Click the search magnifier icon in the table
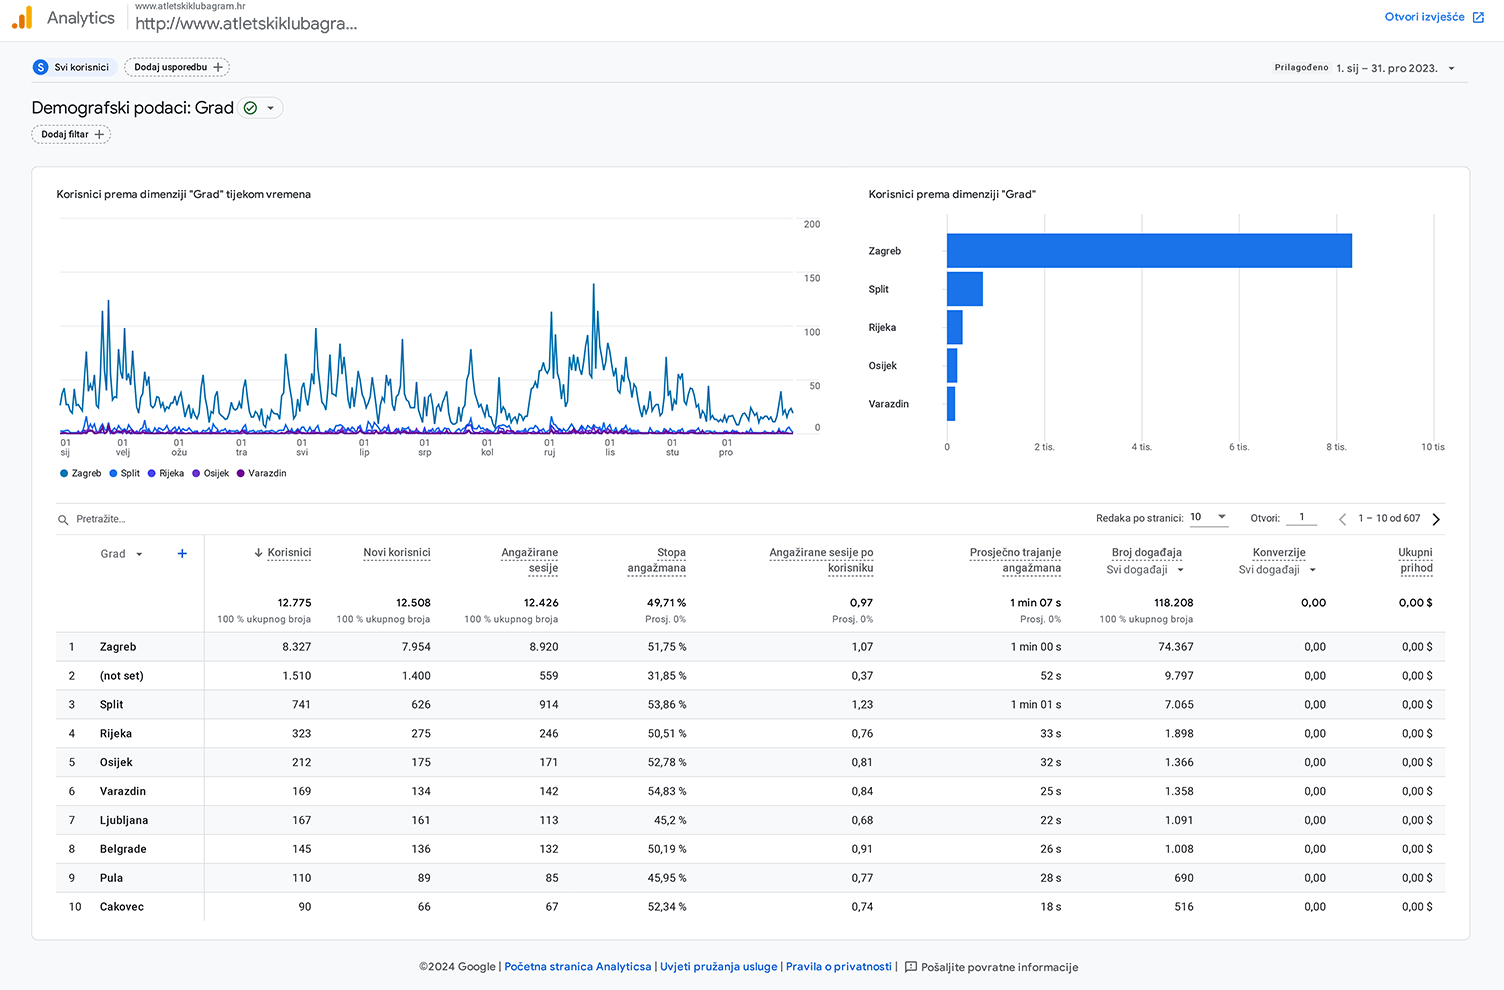The height and width of the screenshot is (990, 1504). pos(63,520)
